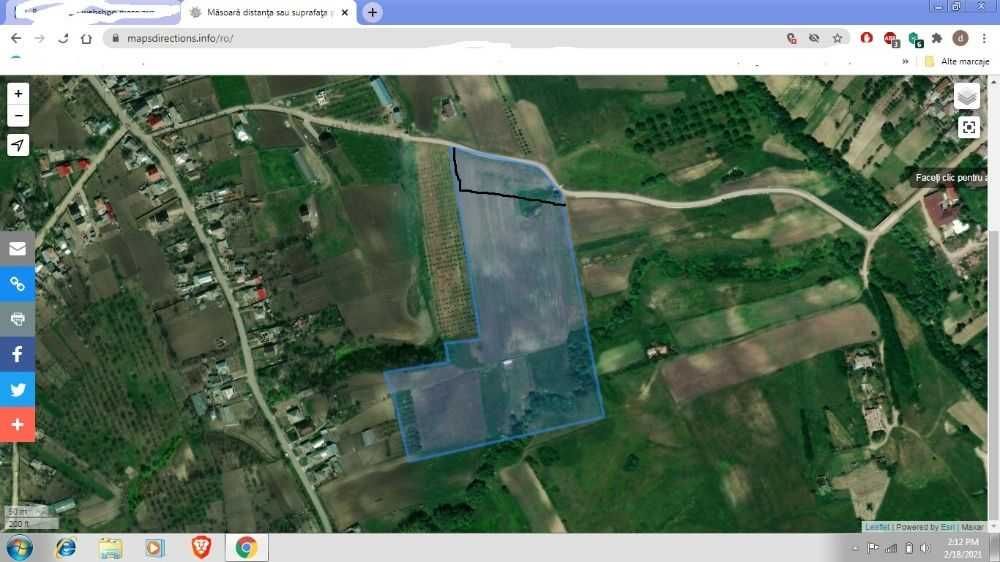Click the translate icon in address bar
The image size is (1000, 562).
click(791, 38)
